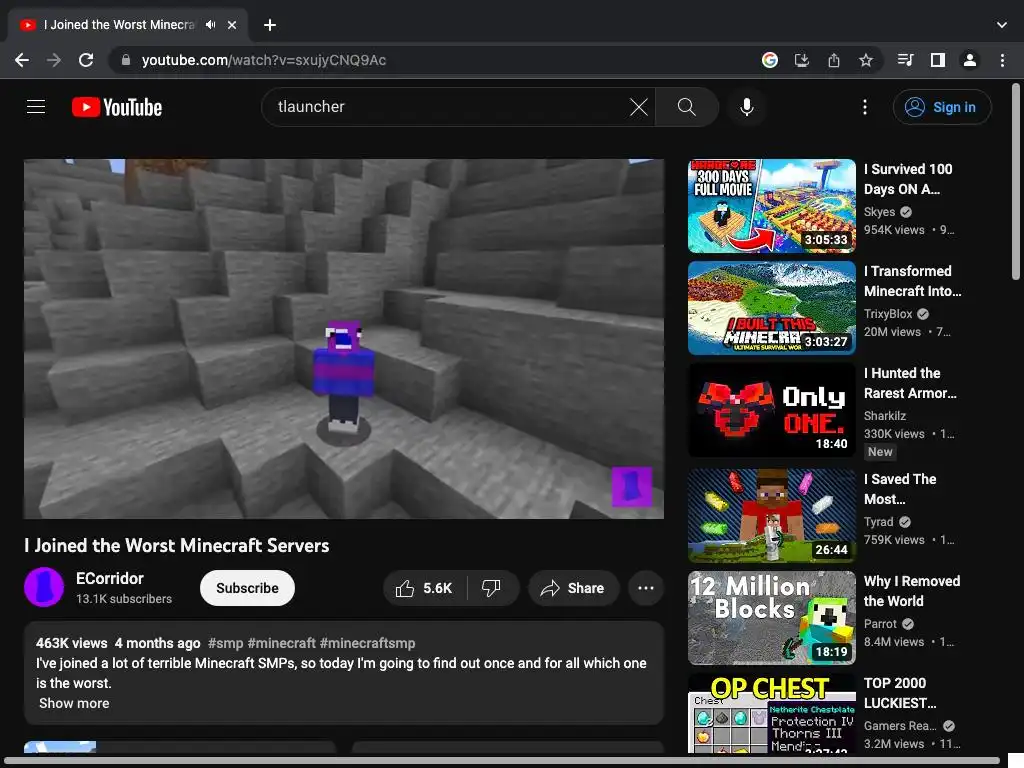
Task: Open 'OP CHEST' Gamers React thumbnail
Action: pos(771,713)
